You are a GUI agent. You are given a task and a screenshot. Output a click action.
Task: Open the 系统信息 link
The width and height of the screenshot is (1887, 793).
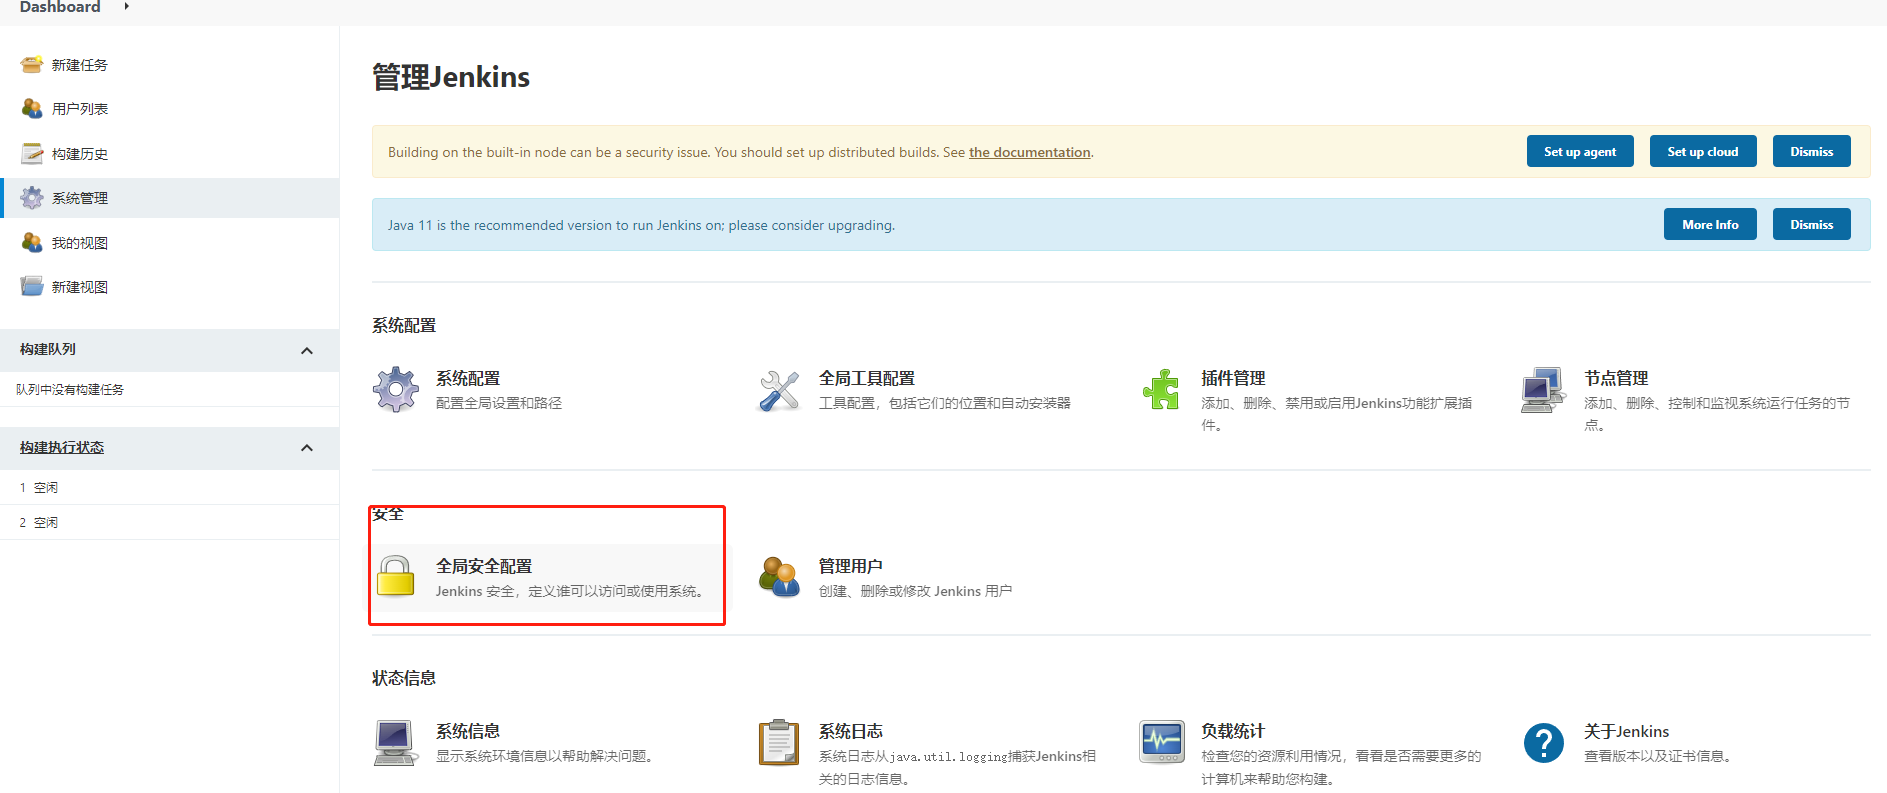[468, 731]
